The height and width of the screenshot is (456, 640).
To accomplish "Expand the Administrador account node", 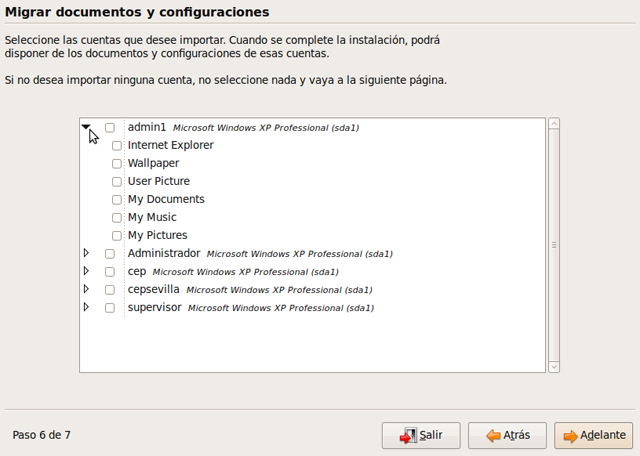I will [x=87, y=254].
